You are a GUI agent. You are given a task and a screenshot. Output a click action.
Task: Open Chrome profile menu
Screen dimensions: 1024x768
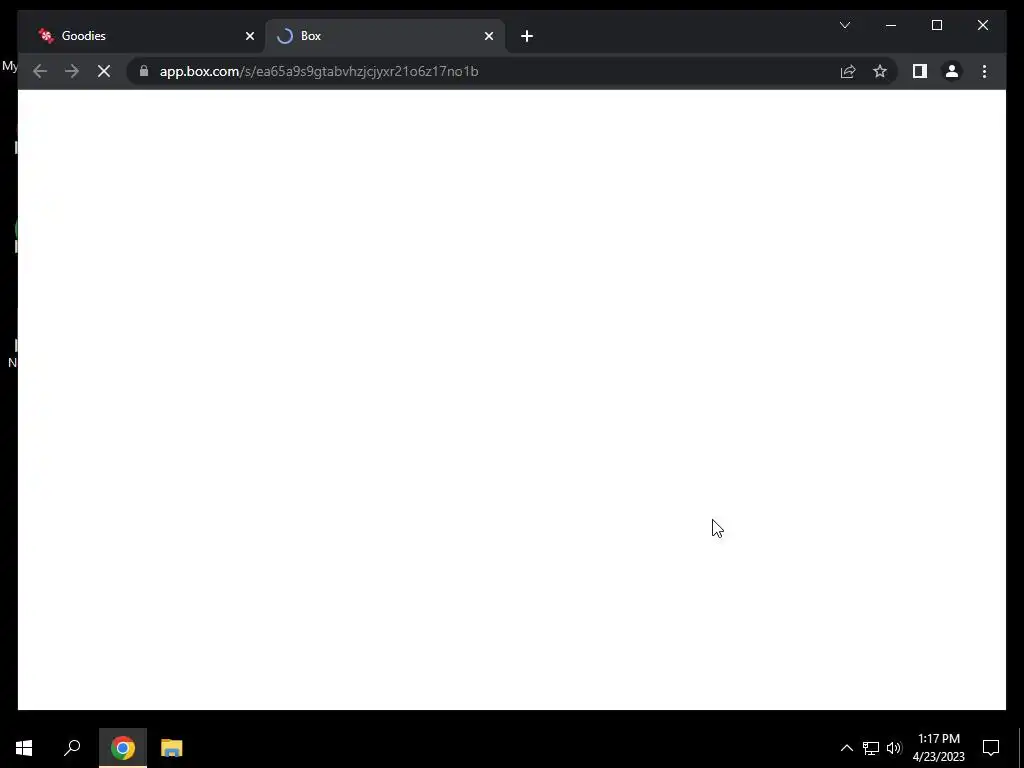click(952, 71)
